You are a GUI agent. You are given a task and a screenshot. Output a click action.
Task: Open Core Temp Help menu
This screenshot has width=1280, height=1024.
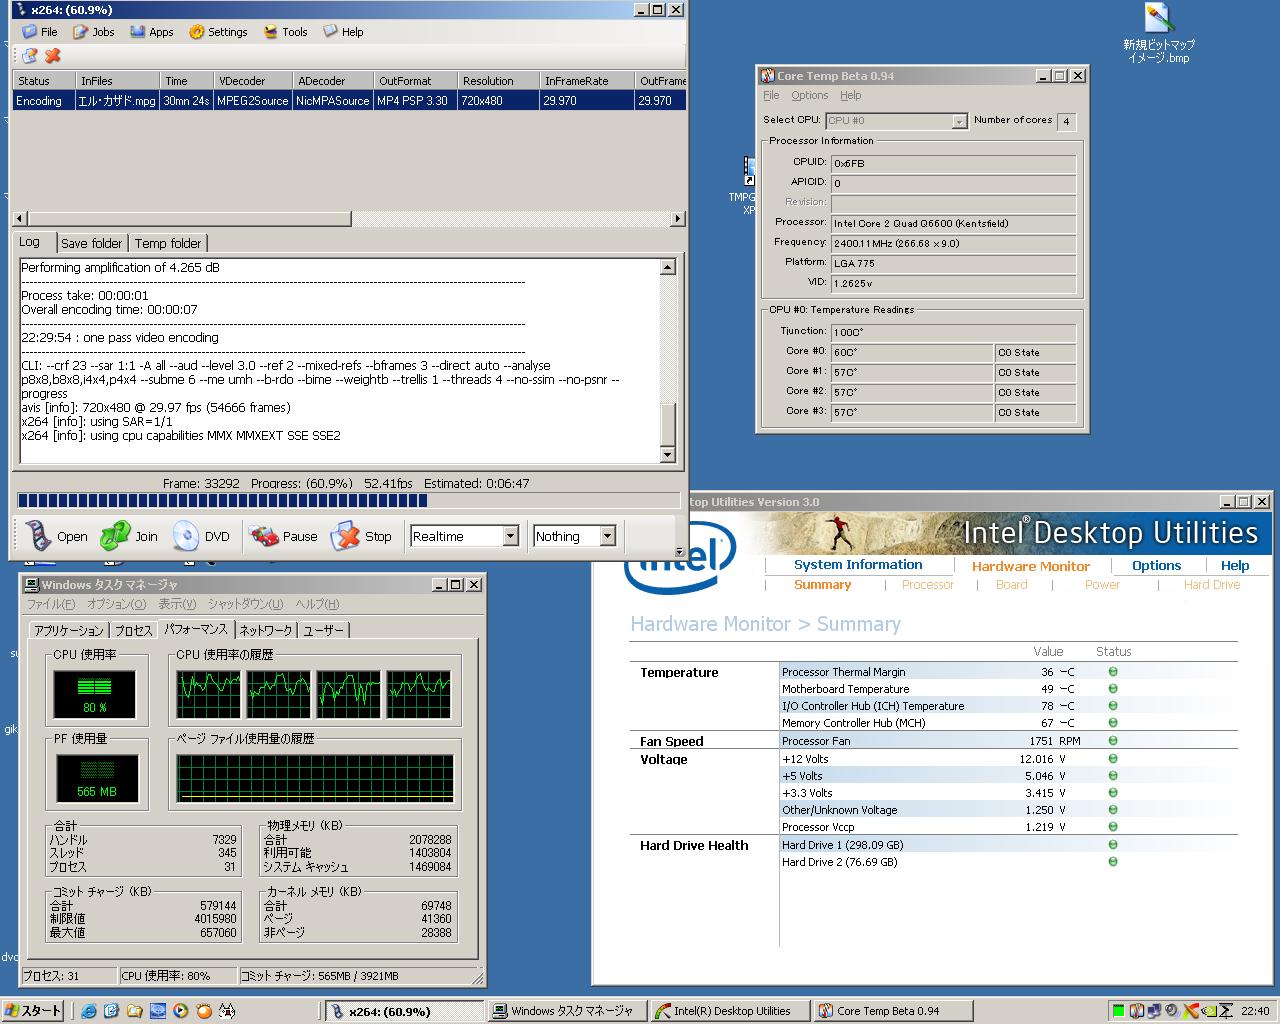coord(850,95)
